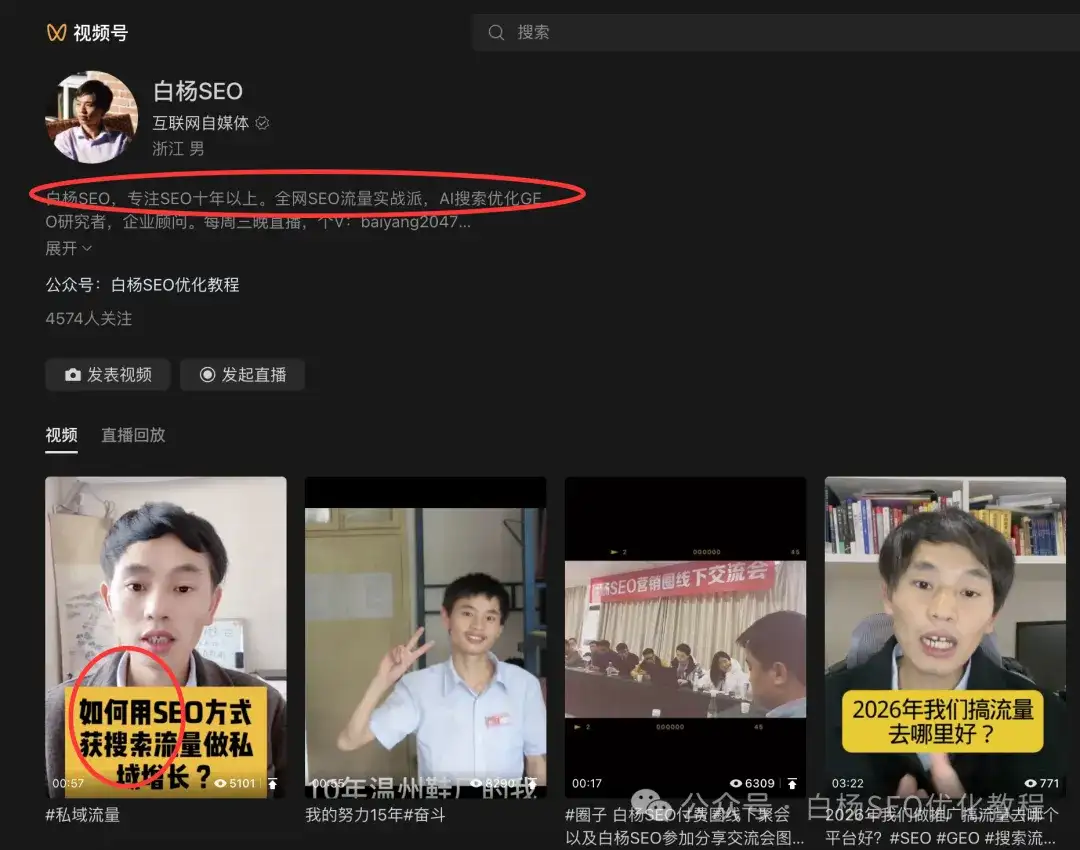Click the verified badge beside 互联网自媒体
Screen dimensions: 1080x850
[262, 123]
